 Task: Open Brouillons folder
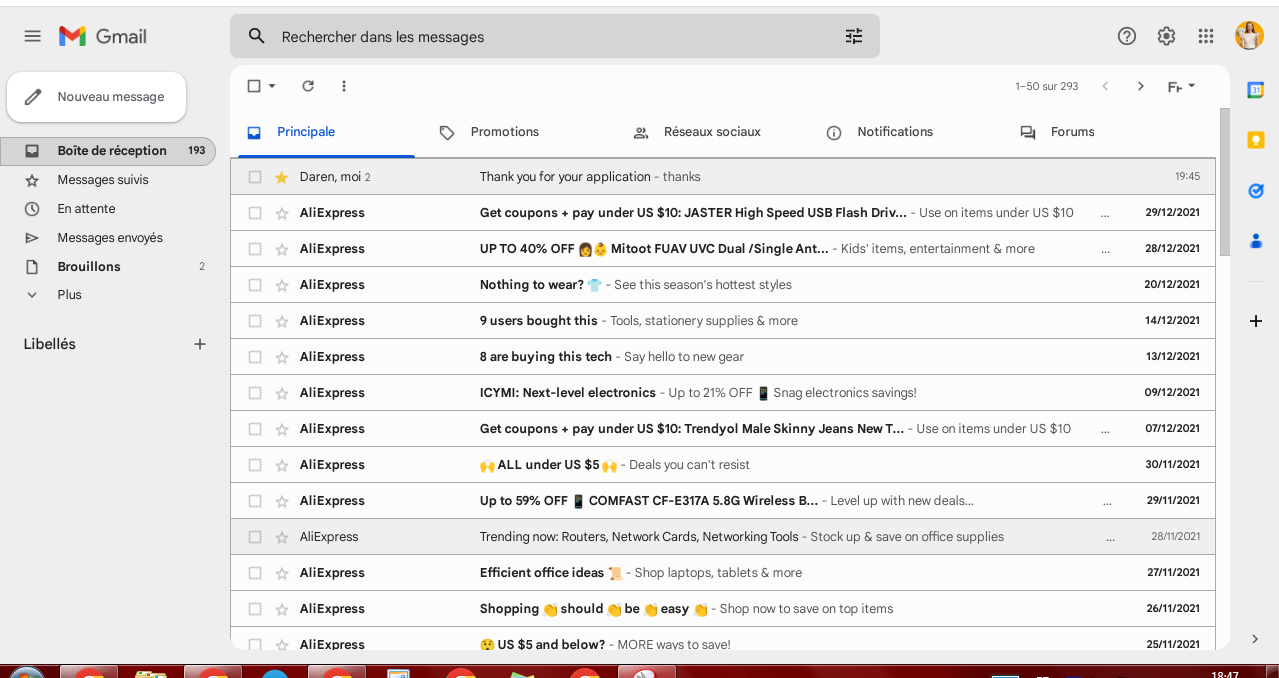tap(108, 267)
